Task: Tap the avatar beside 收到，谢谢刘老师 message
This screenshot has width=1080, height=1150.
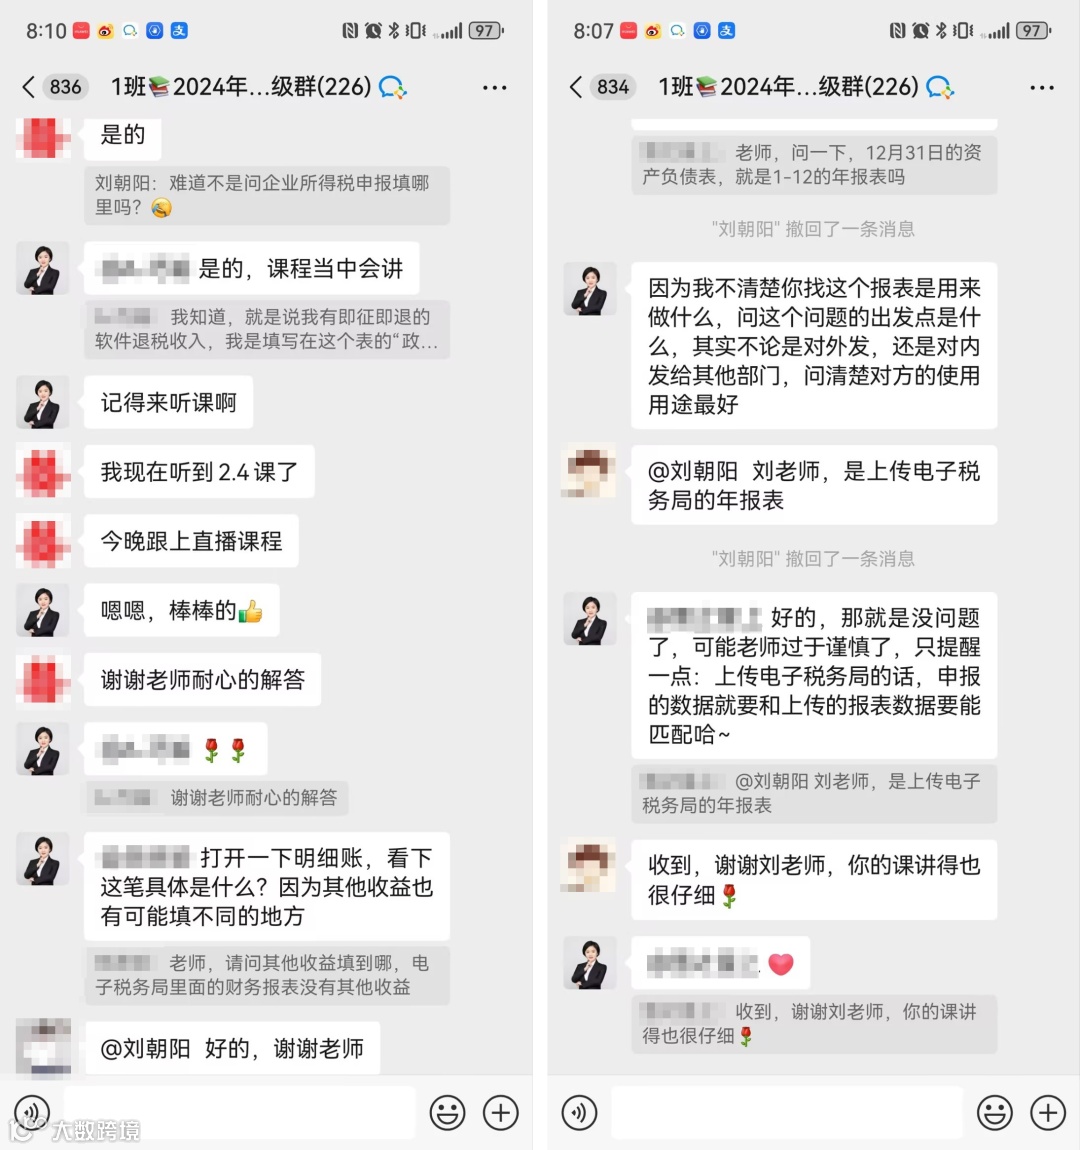Action: (x=589, y=866)
